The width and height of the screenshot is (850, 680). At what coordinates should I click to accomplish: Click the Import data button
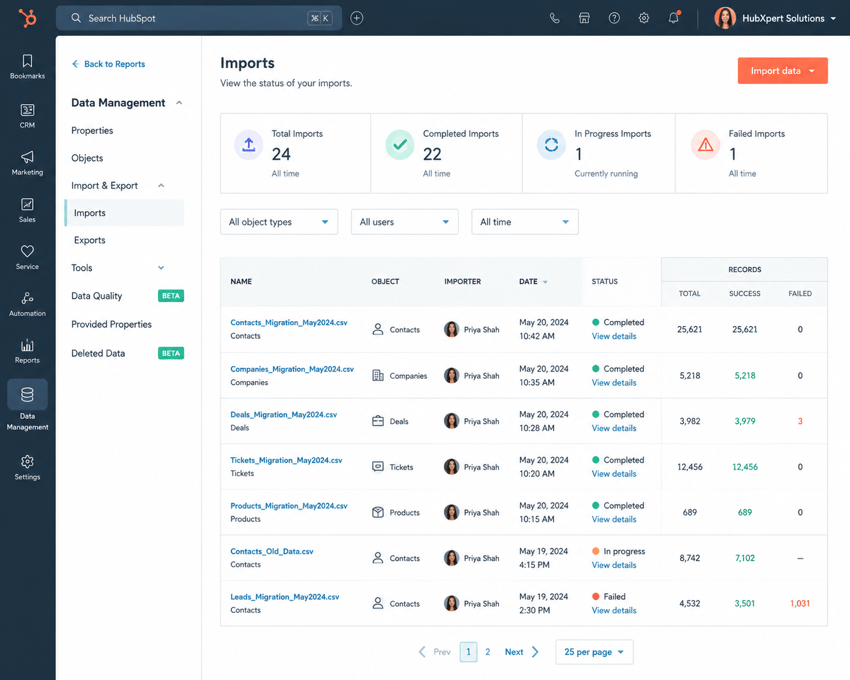coord(782,70)
